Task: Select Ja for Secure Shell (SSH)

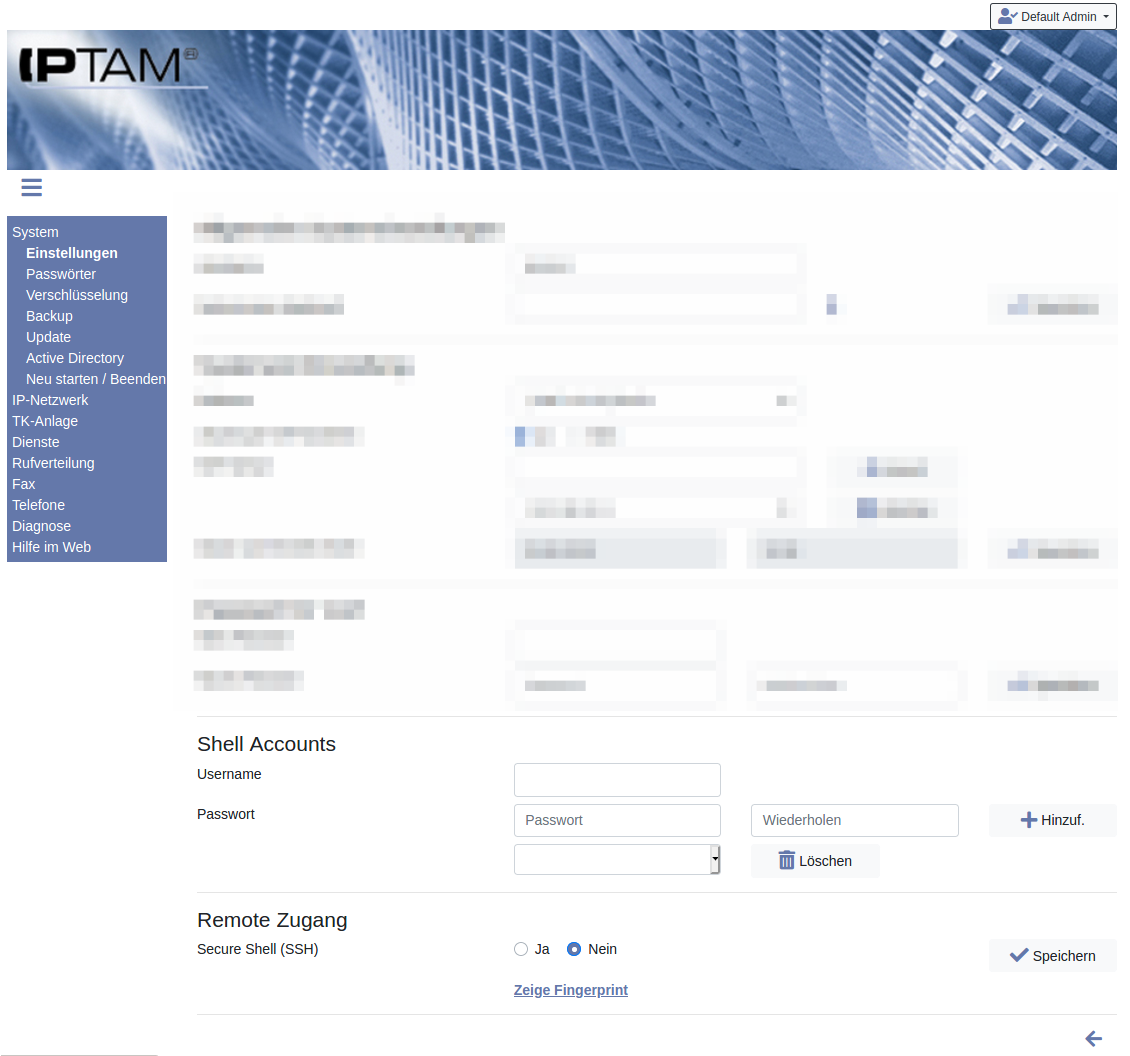Action: click(x=521, y=949)
